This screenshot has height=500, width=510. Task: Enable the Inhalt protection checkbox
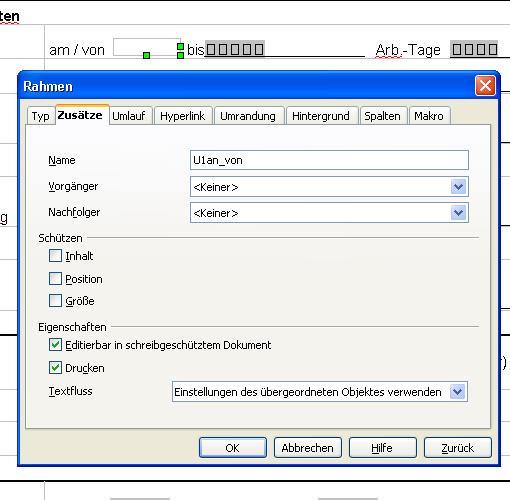point(55,256)
